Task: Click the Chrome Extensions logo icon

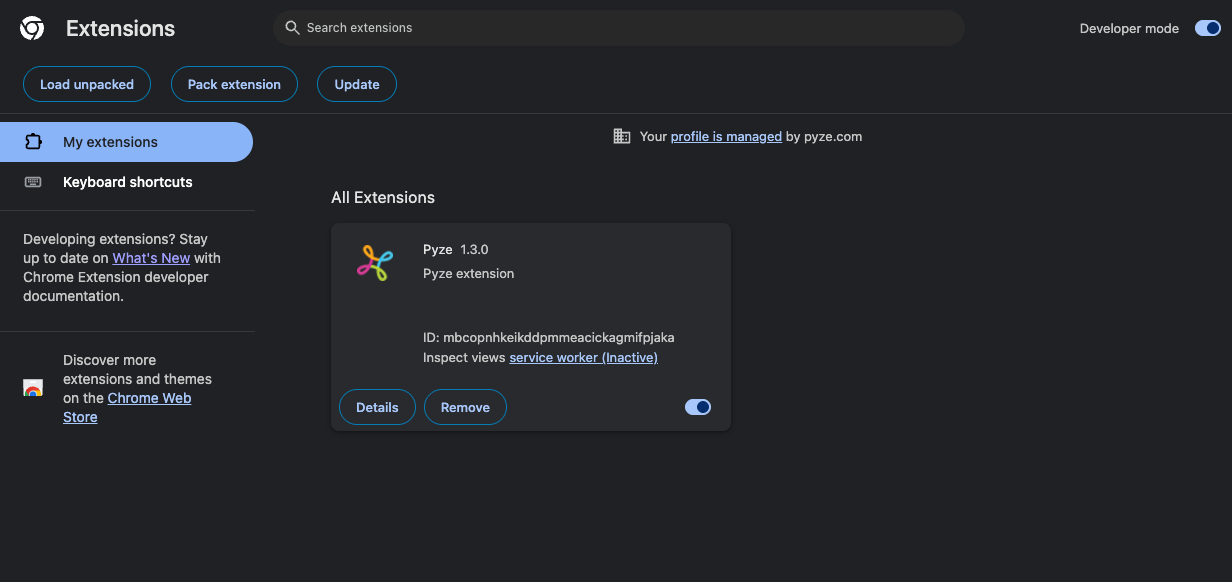Action: tap(31, 28)
